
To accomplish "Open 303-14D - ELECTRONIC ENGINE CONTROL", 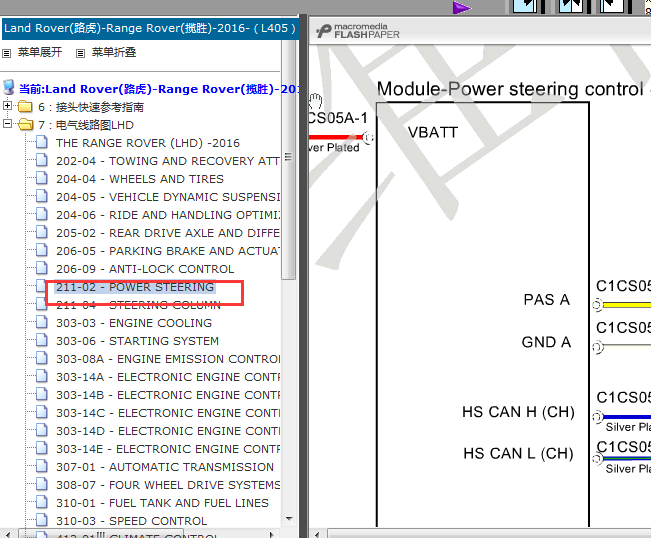I will pos(168,431).
